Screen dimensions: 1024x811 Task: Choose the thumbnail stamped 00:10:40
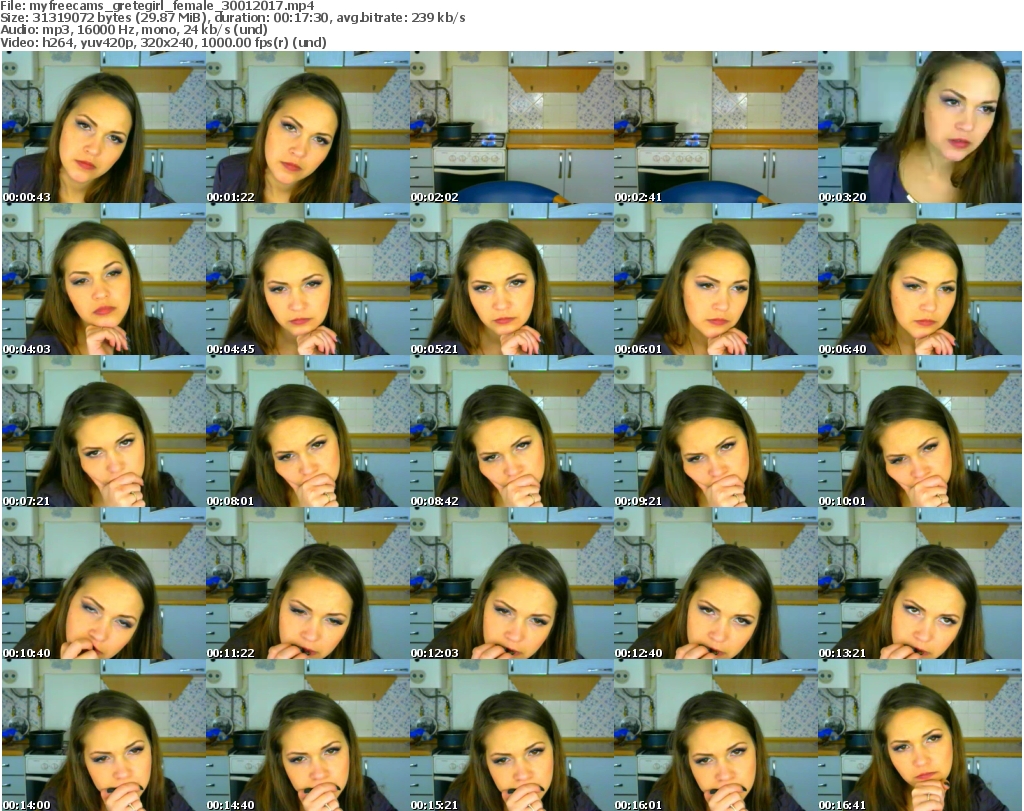click(x=104, y=584)
